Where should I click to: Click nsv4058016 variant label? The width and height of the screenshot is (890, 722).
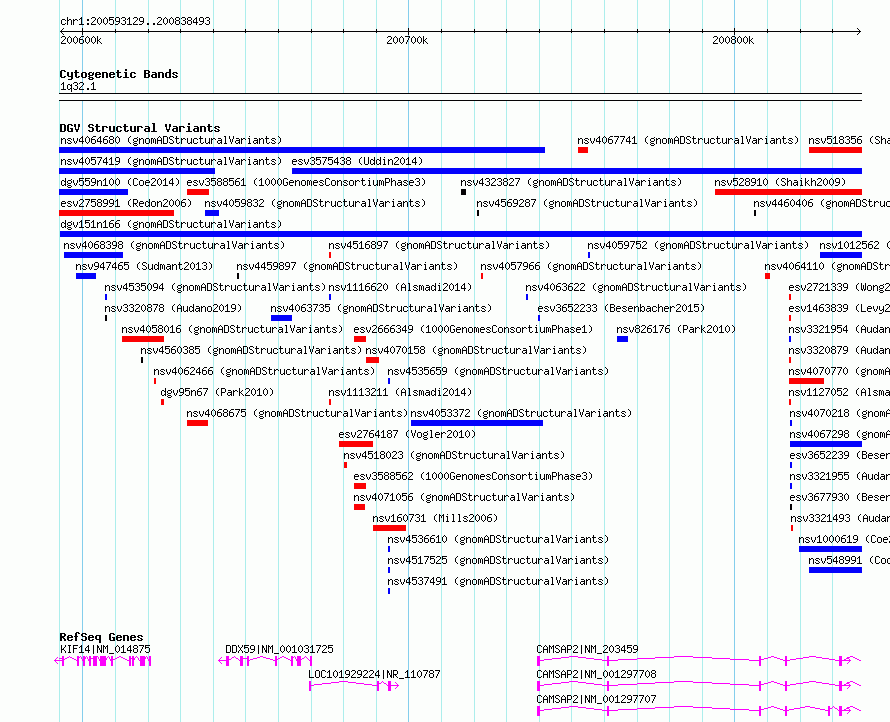(232, 329)
